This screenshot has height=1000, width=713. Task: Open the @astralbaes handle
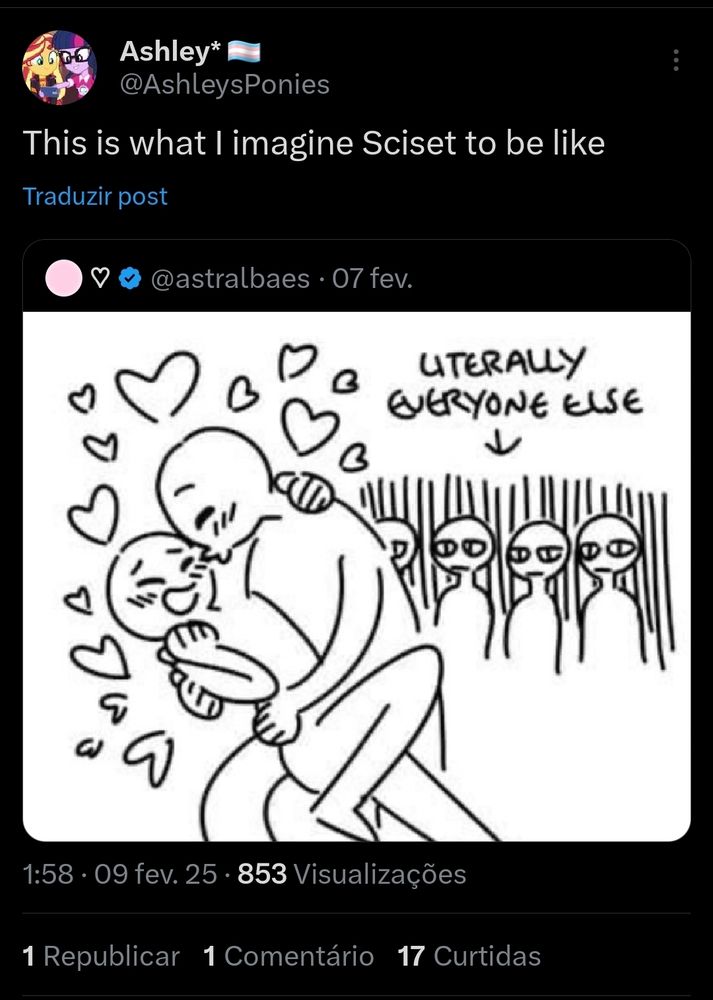[230, 279]
